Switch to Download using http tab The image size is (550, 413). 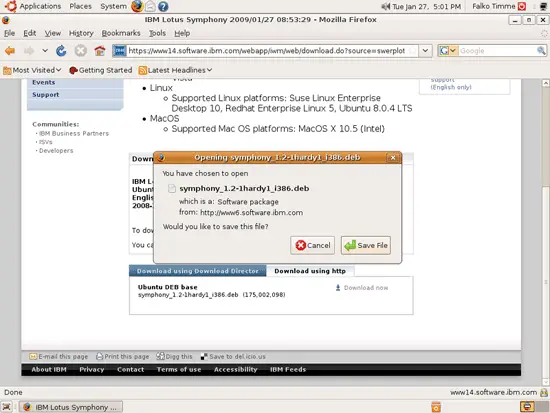pos(310,271)
